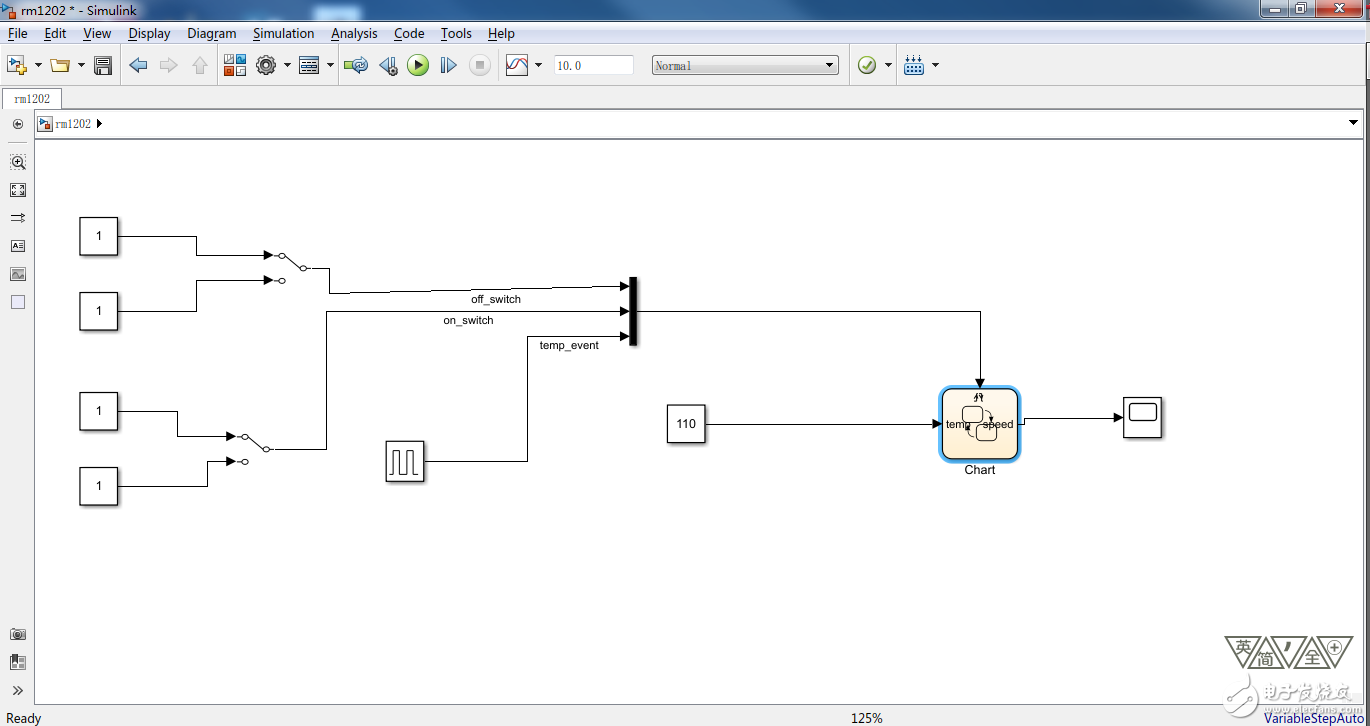Open the File menu
The image size is (1370, 726).
(x=17, y=33)
